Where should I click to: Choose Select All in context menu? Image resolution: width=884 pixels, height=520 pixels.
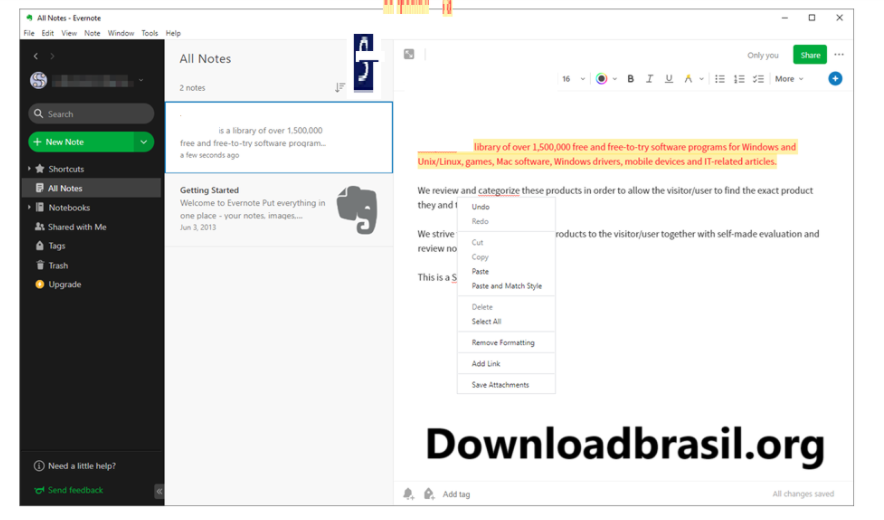506,321
